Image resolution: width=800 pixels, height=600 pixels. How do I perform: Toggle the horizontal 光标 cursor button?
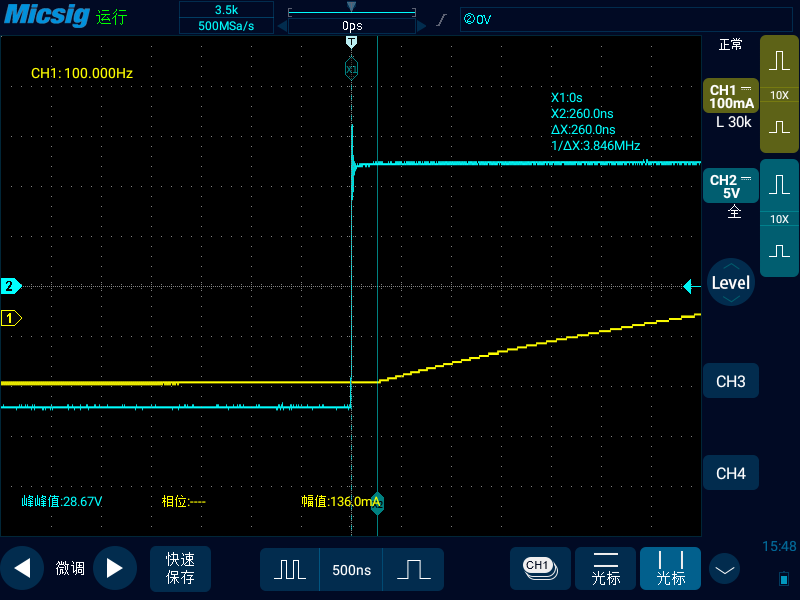coord(606,568)
